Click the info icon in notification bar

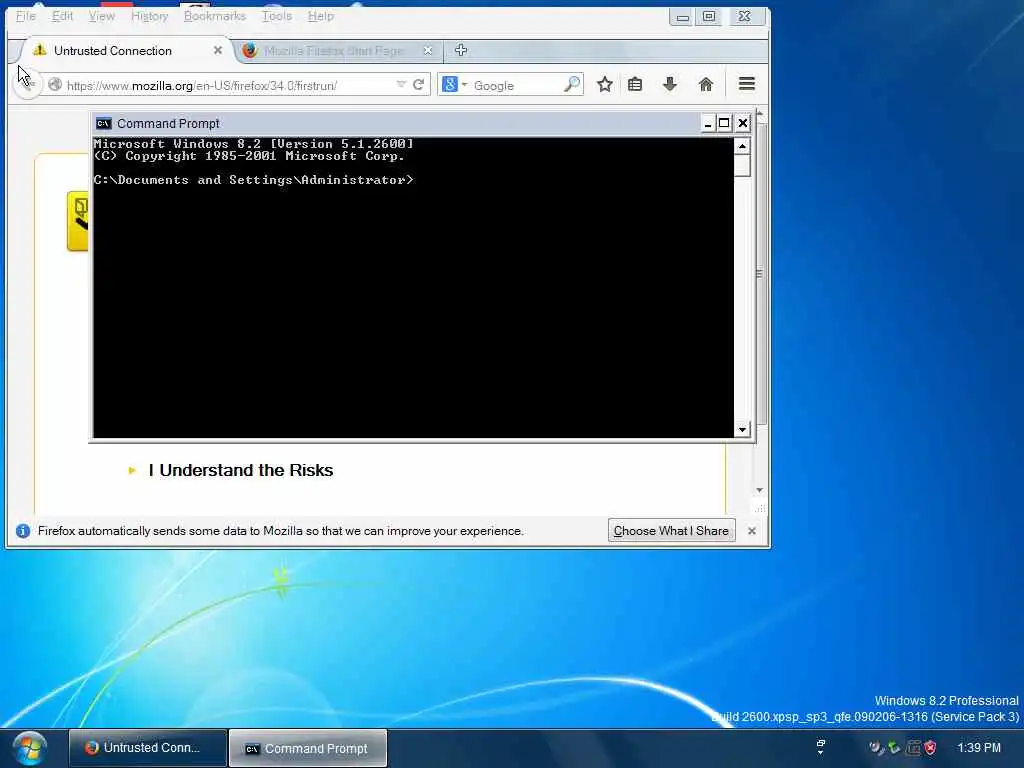pyautogui.click(x=23, y=531)
